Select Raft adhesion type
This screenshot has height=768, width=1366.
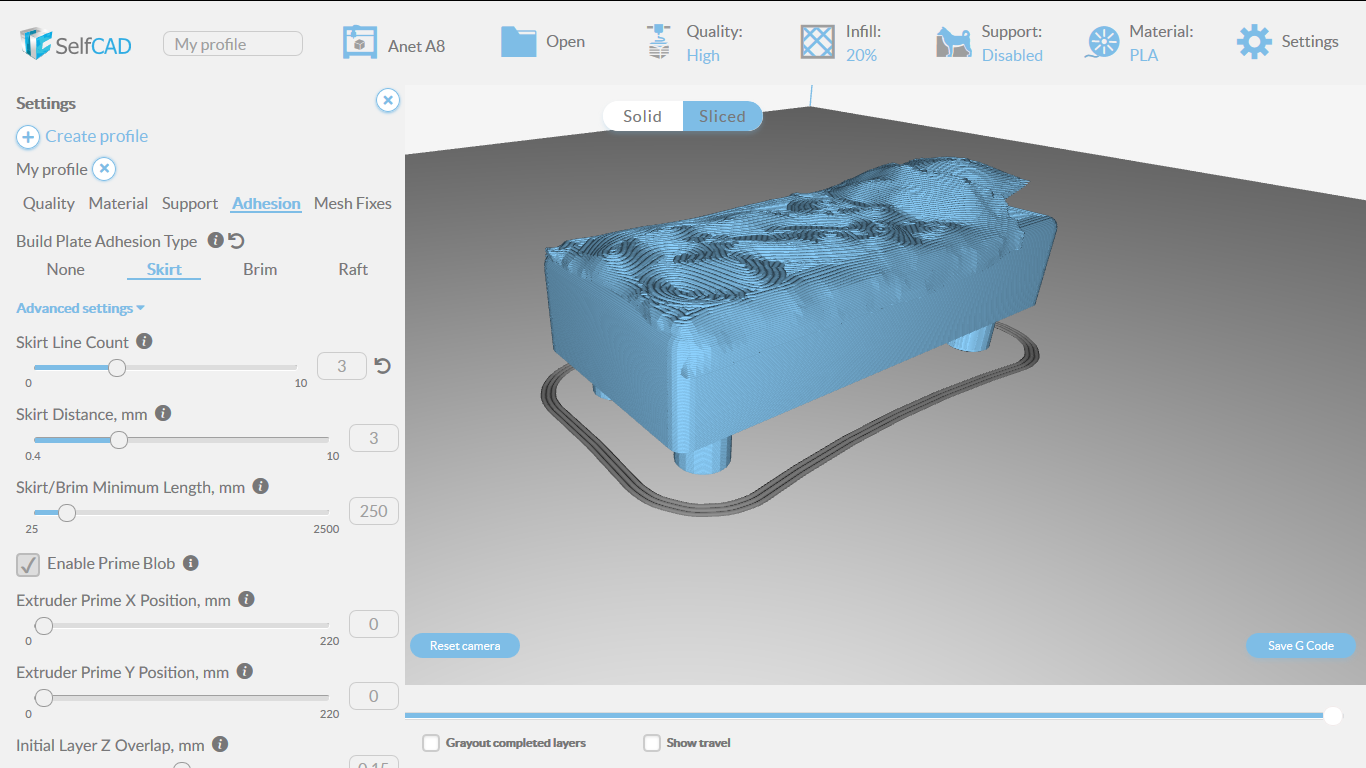point(353,269)
